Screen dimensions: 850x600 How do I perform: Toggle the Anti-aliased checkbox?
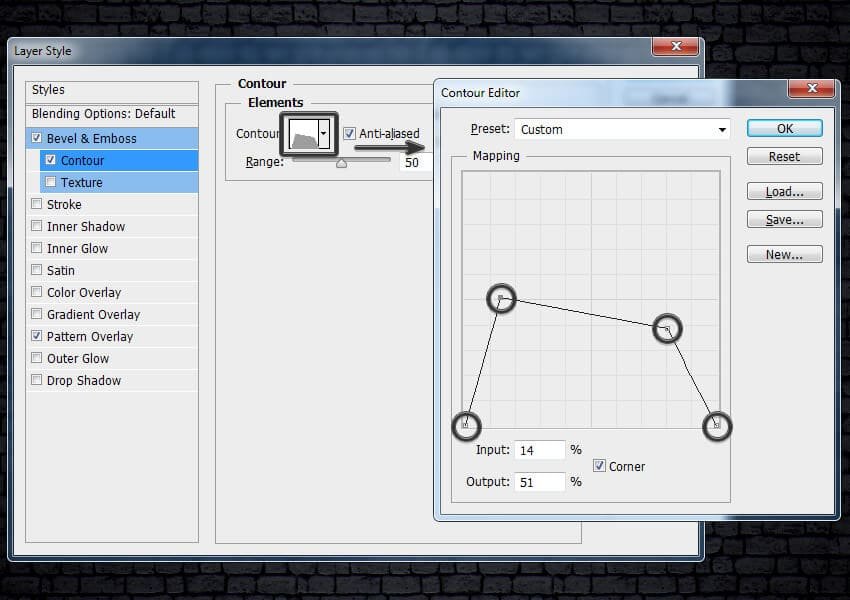(x=350, y=134)
